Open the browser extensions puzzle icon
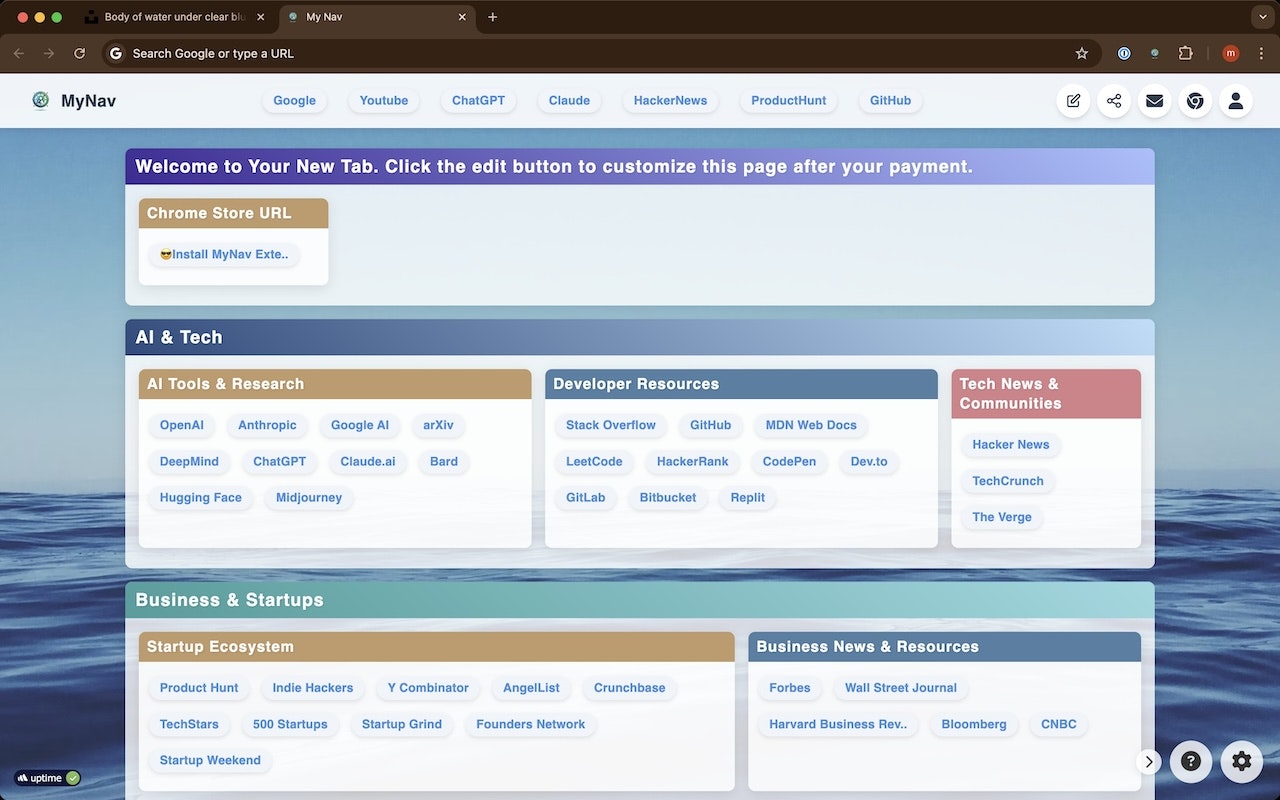The image size is (1280, 800). [1186, 53]
